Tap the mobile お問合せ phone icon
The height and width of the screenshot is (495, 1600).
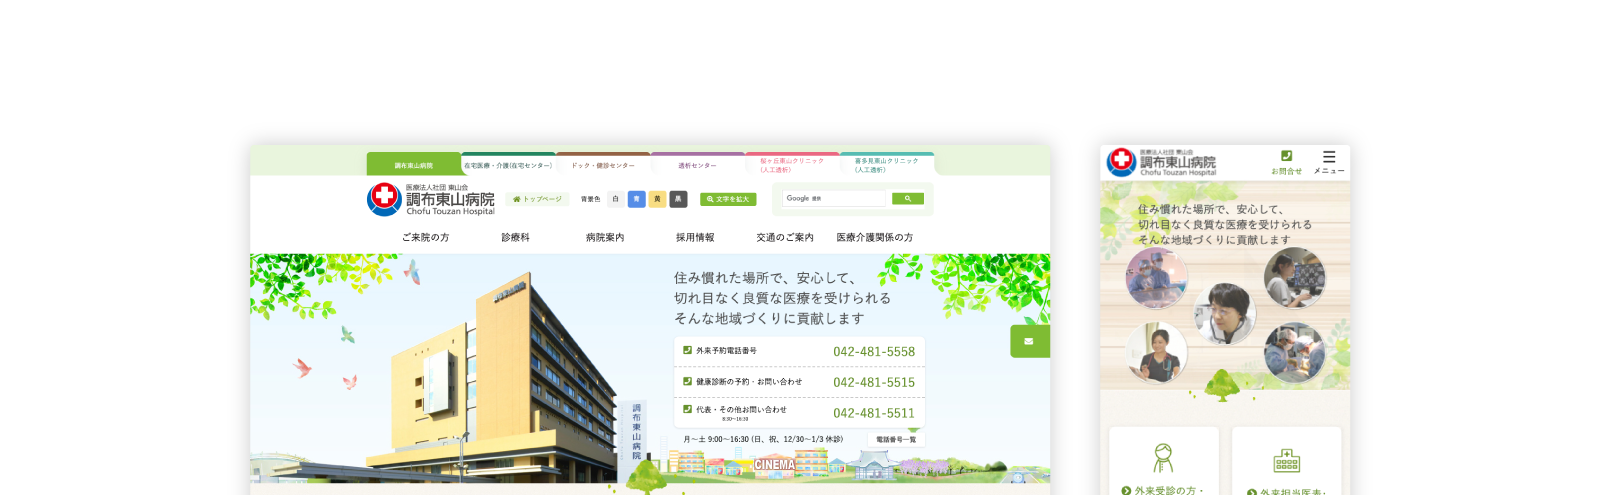tap(1286, 160)
